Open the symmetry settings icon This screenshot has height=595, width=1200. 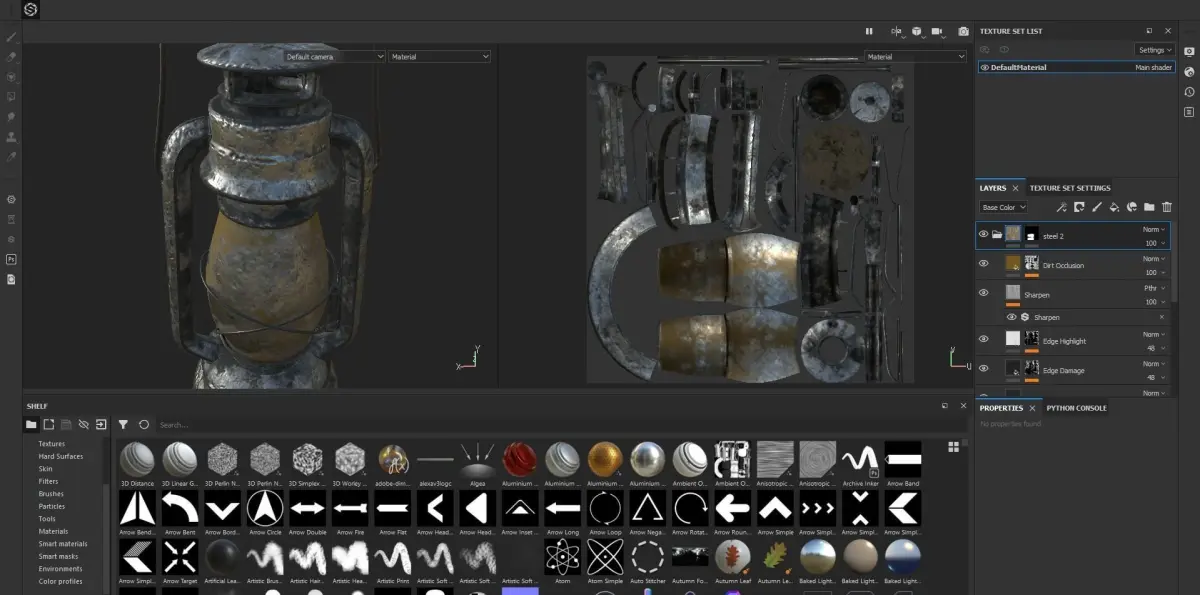tap(896, 31)
